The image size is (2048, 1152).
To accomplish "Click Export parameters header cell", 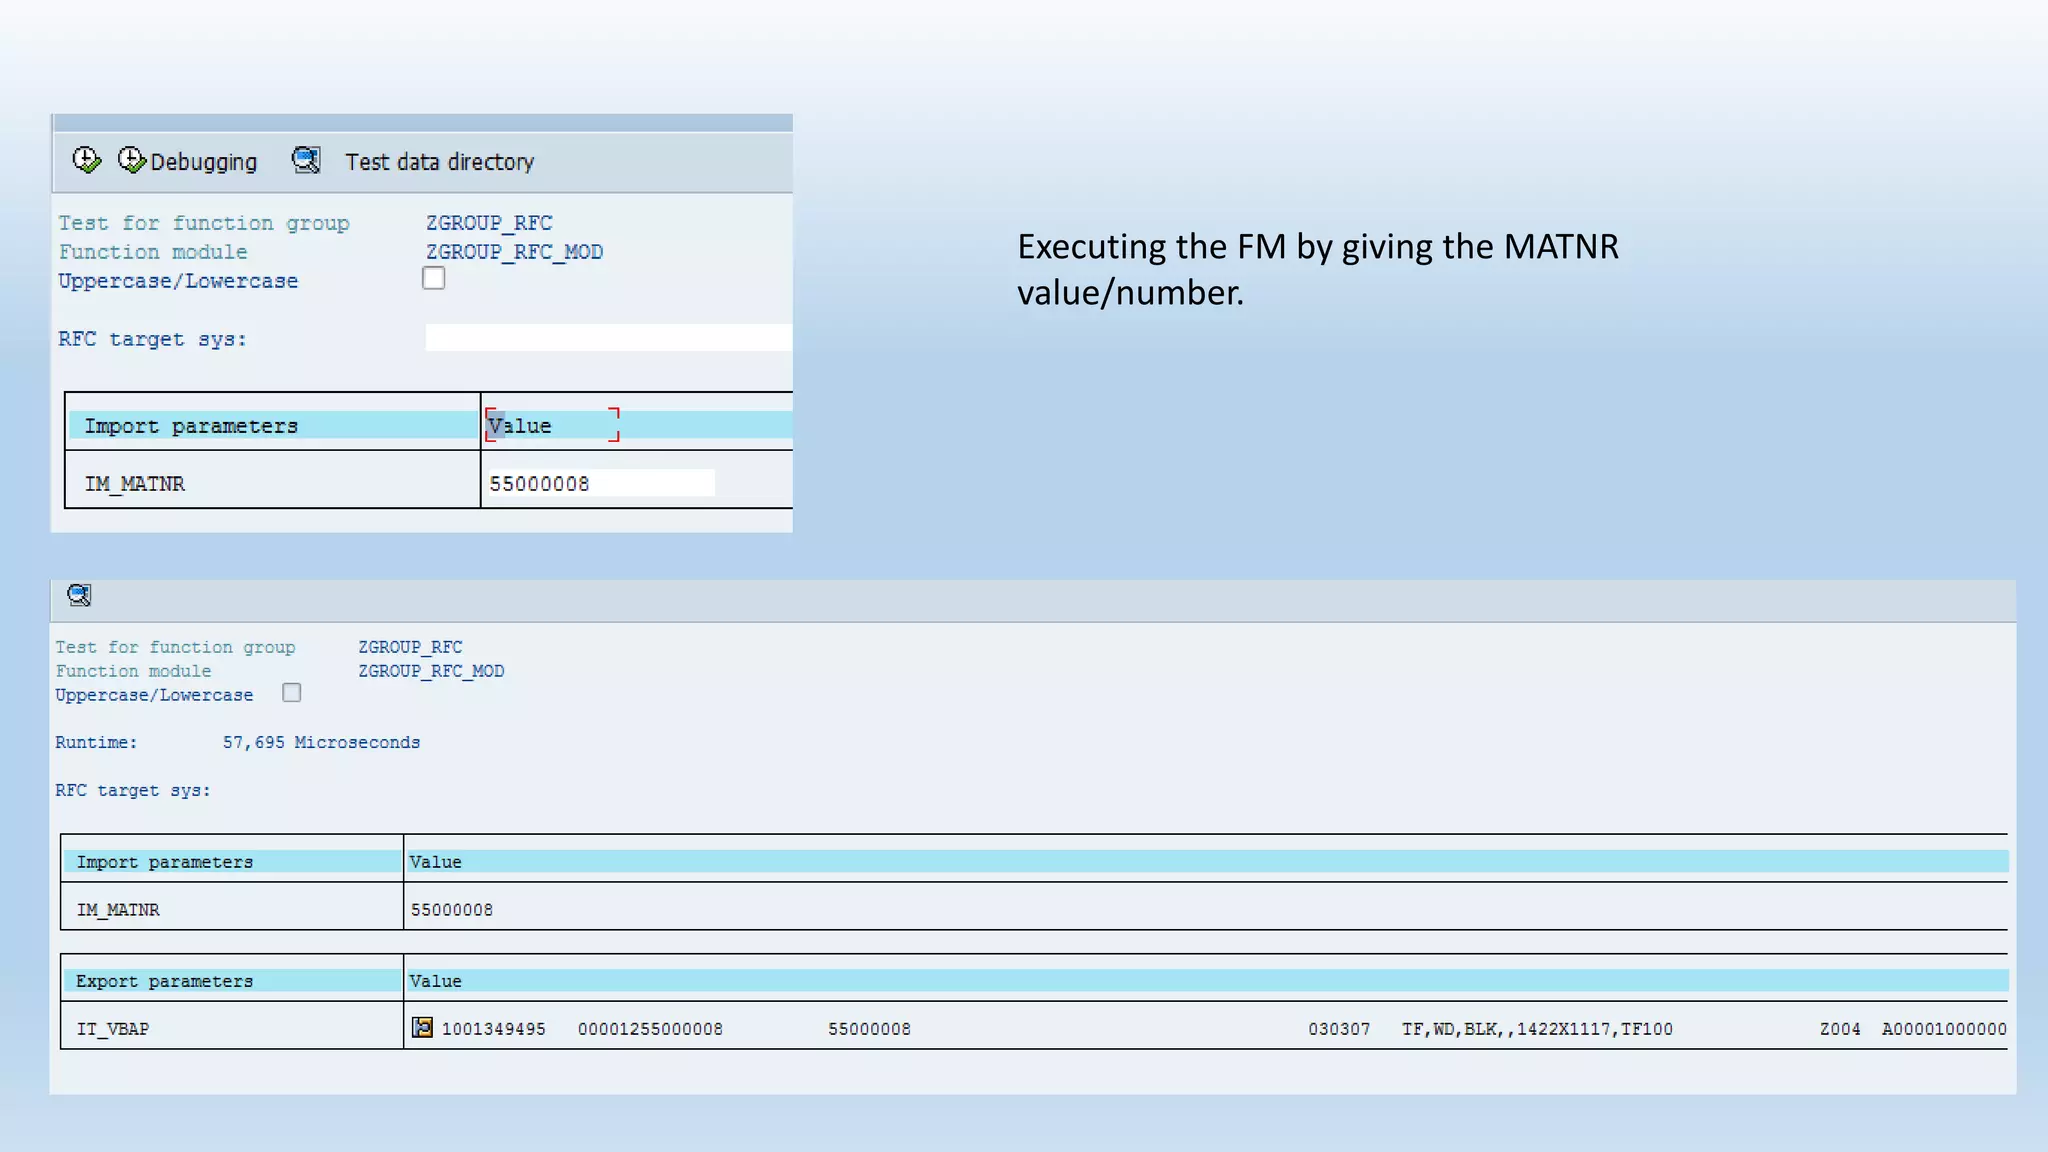I will pyautogui.click(x=232, y=981).
